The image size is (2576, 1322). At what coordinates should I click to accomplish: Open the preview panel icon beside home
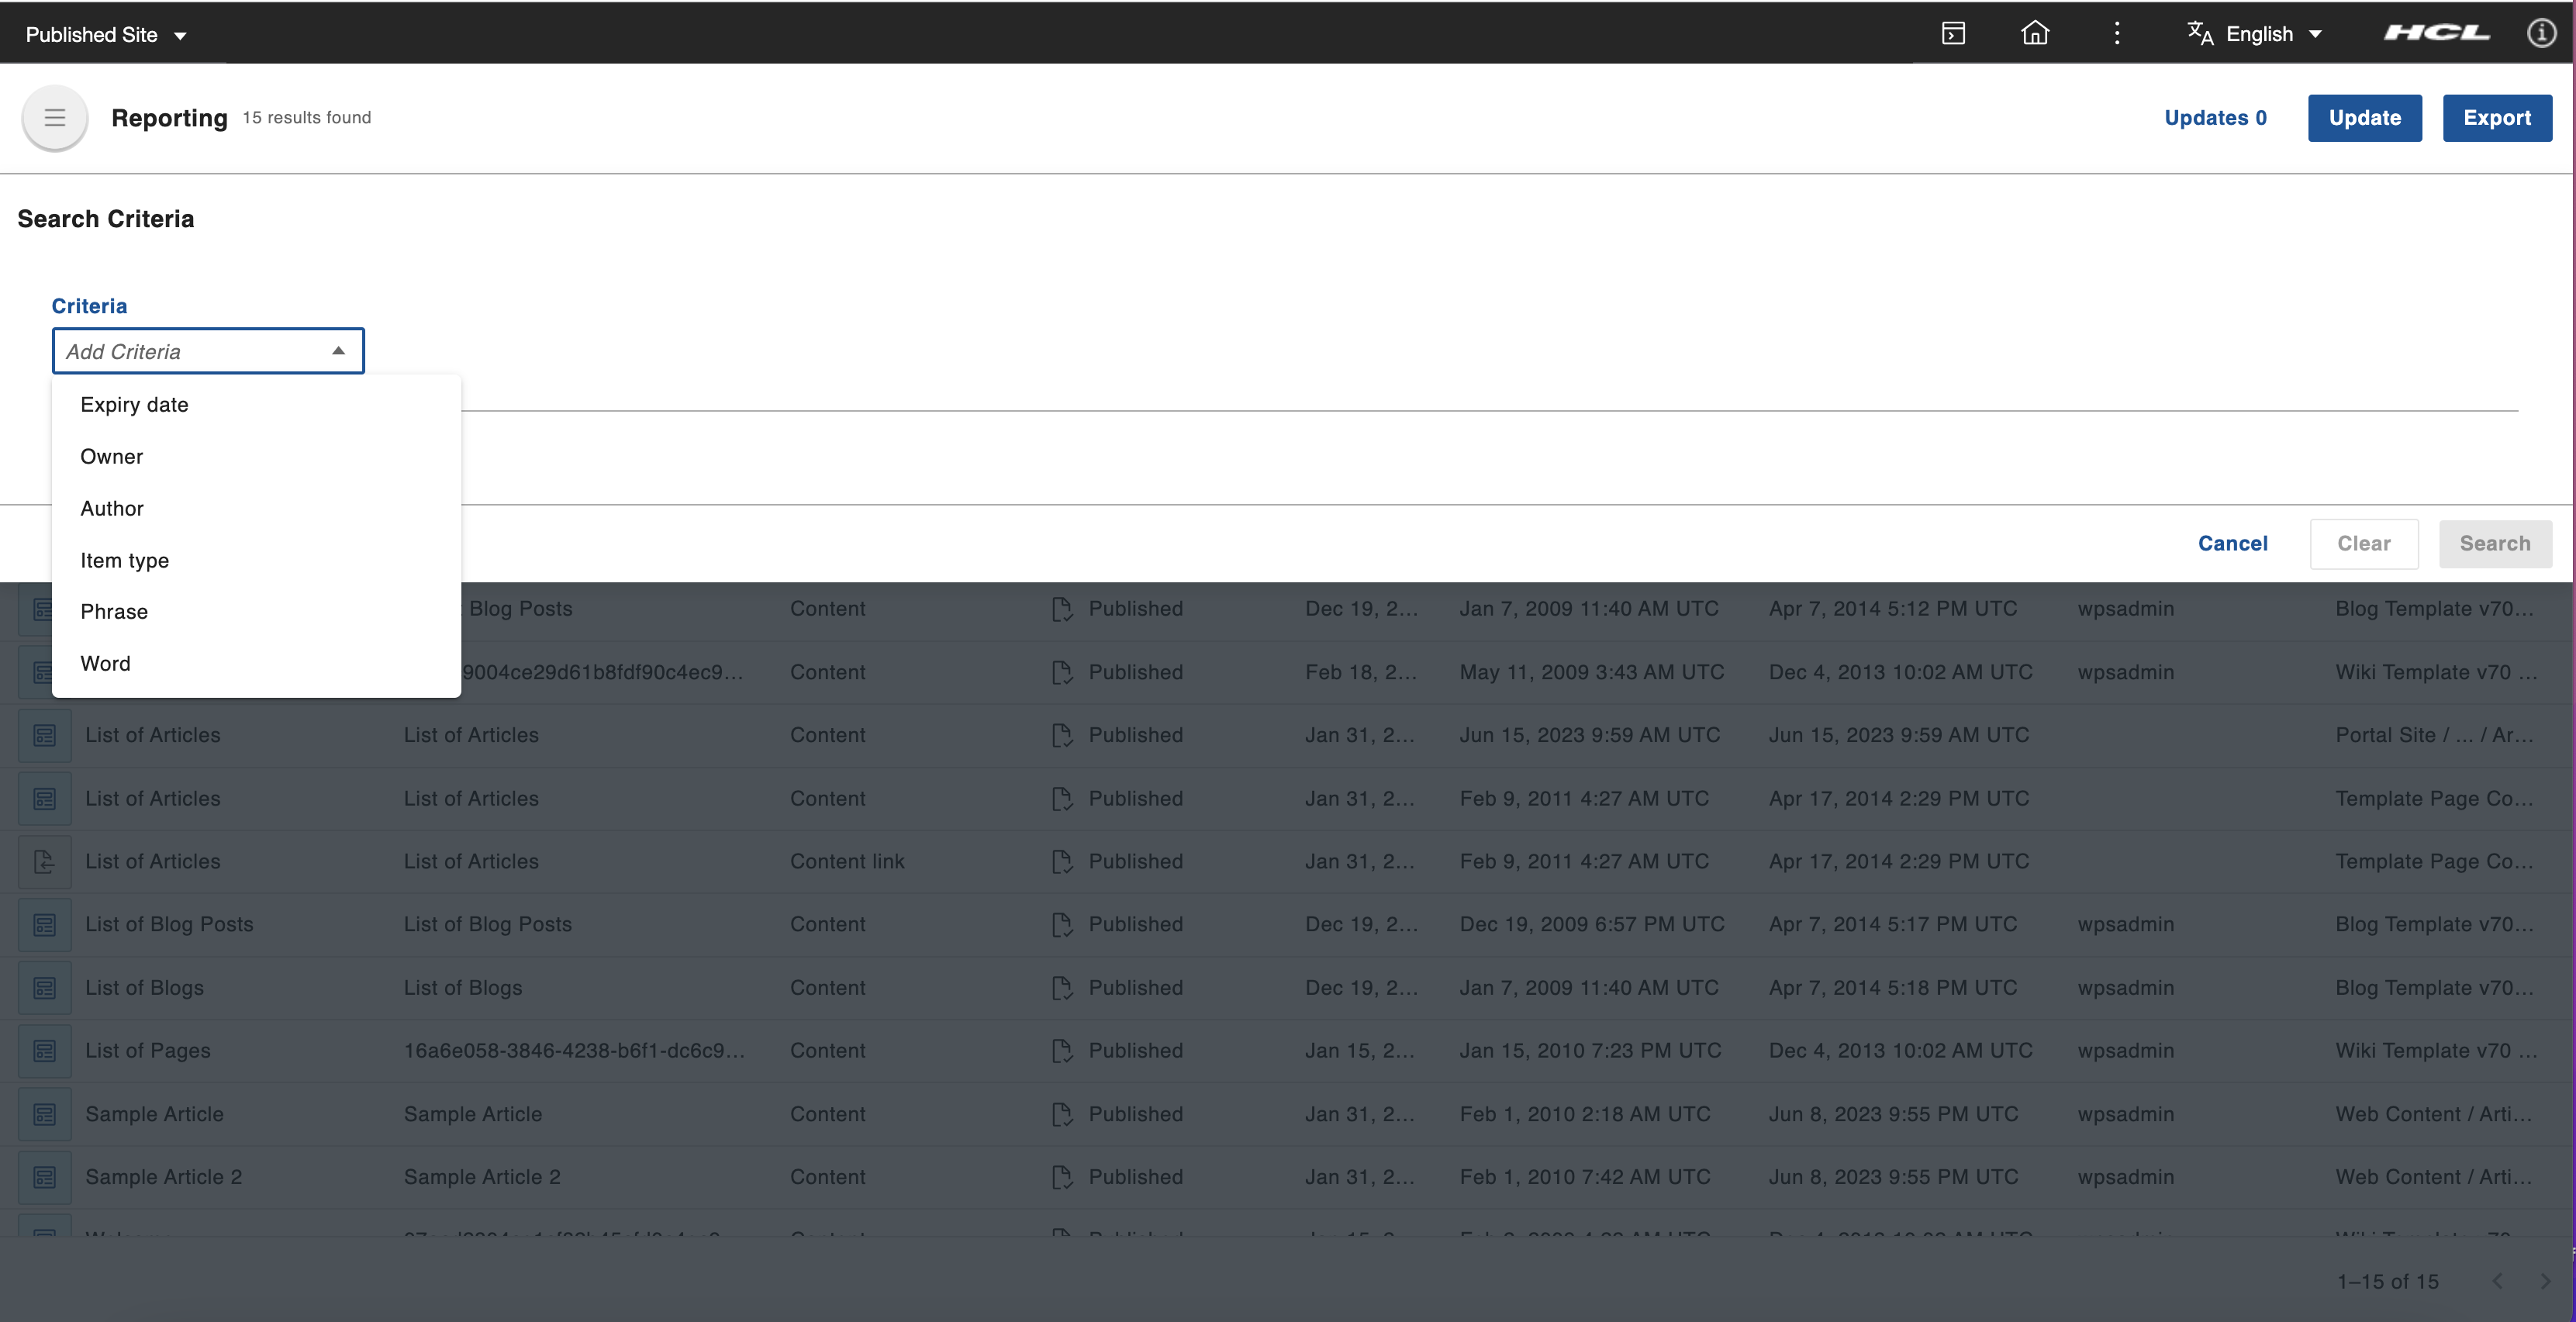pos(1953,34)
